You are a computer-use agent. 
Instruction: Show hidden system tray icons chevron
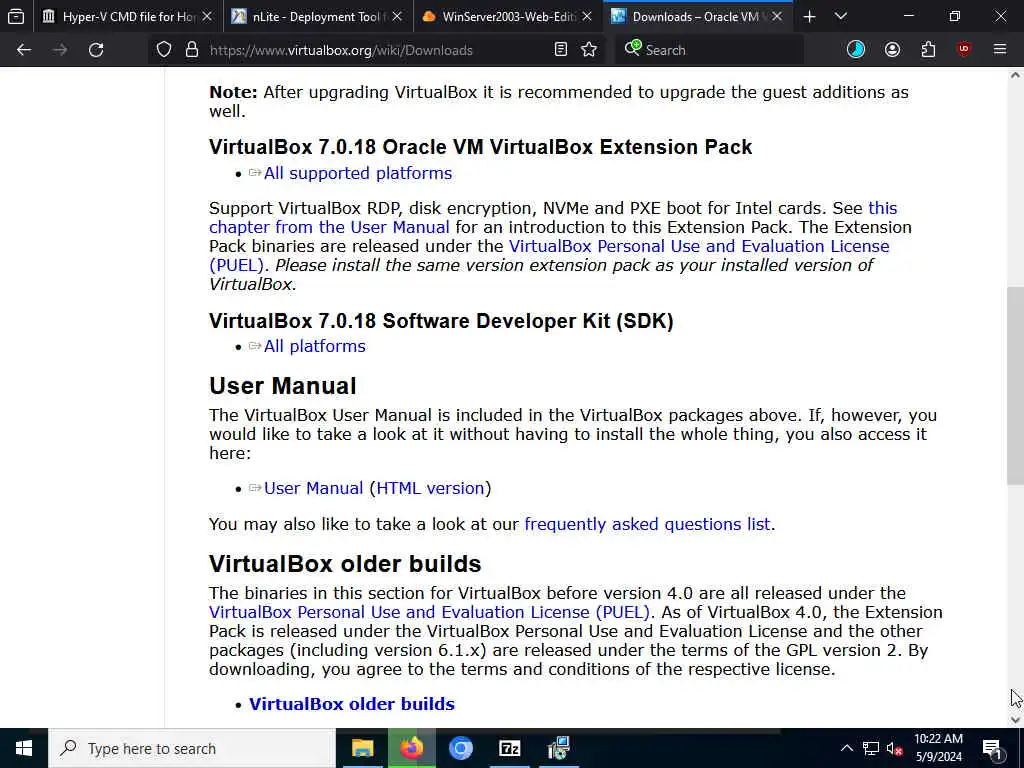point(846,748)
